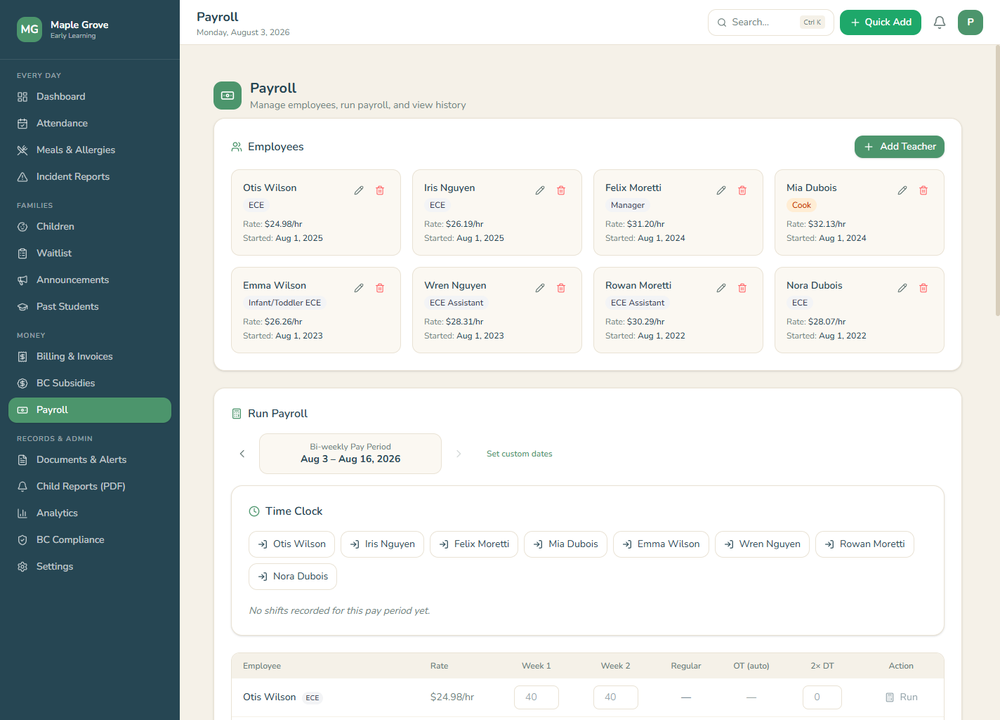Image resolution: width=1000 pixels, height=720 pixels.
Task: Delete Felix Moretti with the trash icon
Action: pyautogui.click(x=742, y=191)
